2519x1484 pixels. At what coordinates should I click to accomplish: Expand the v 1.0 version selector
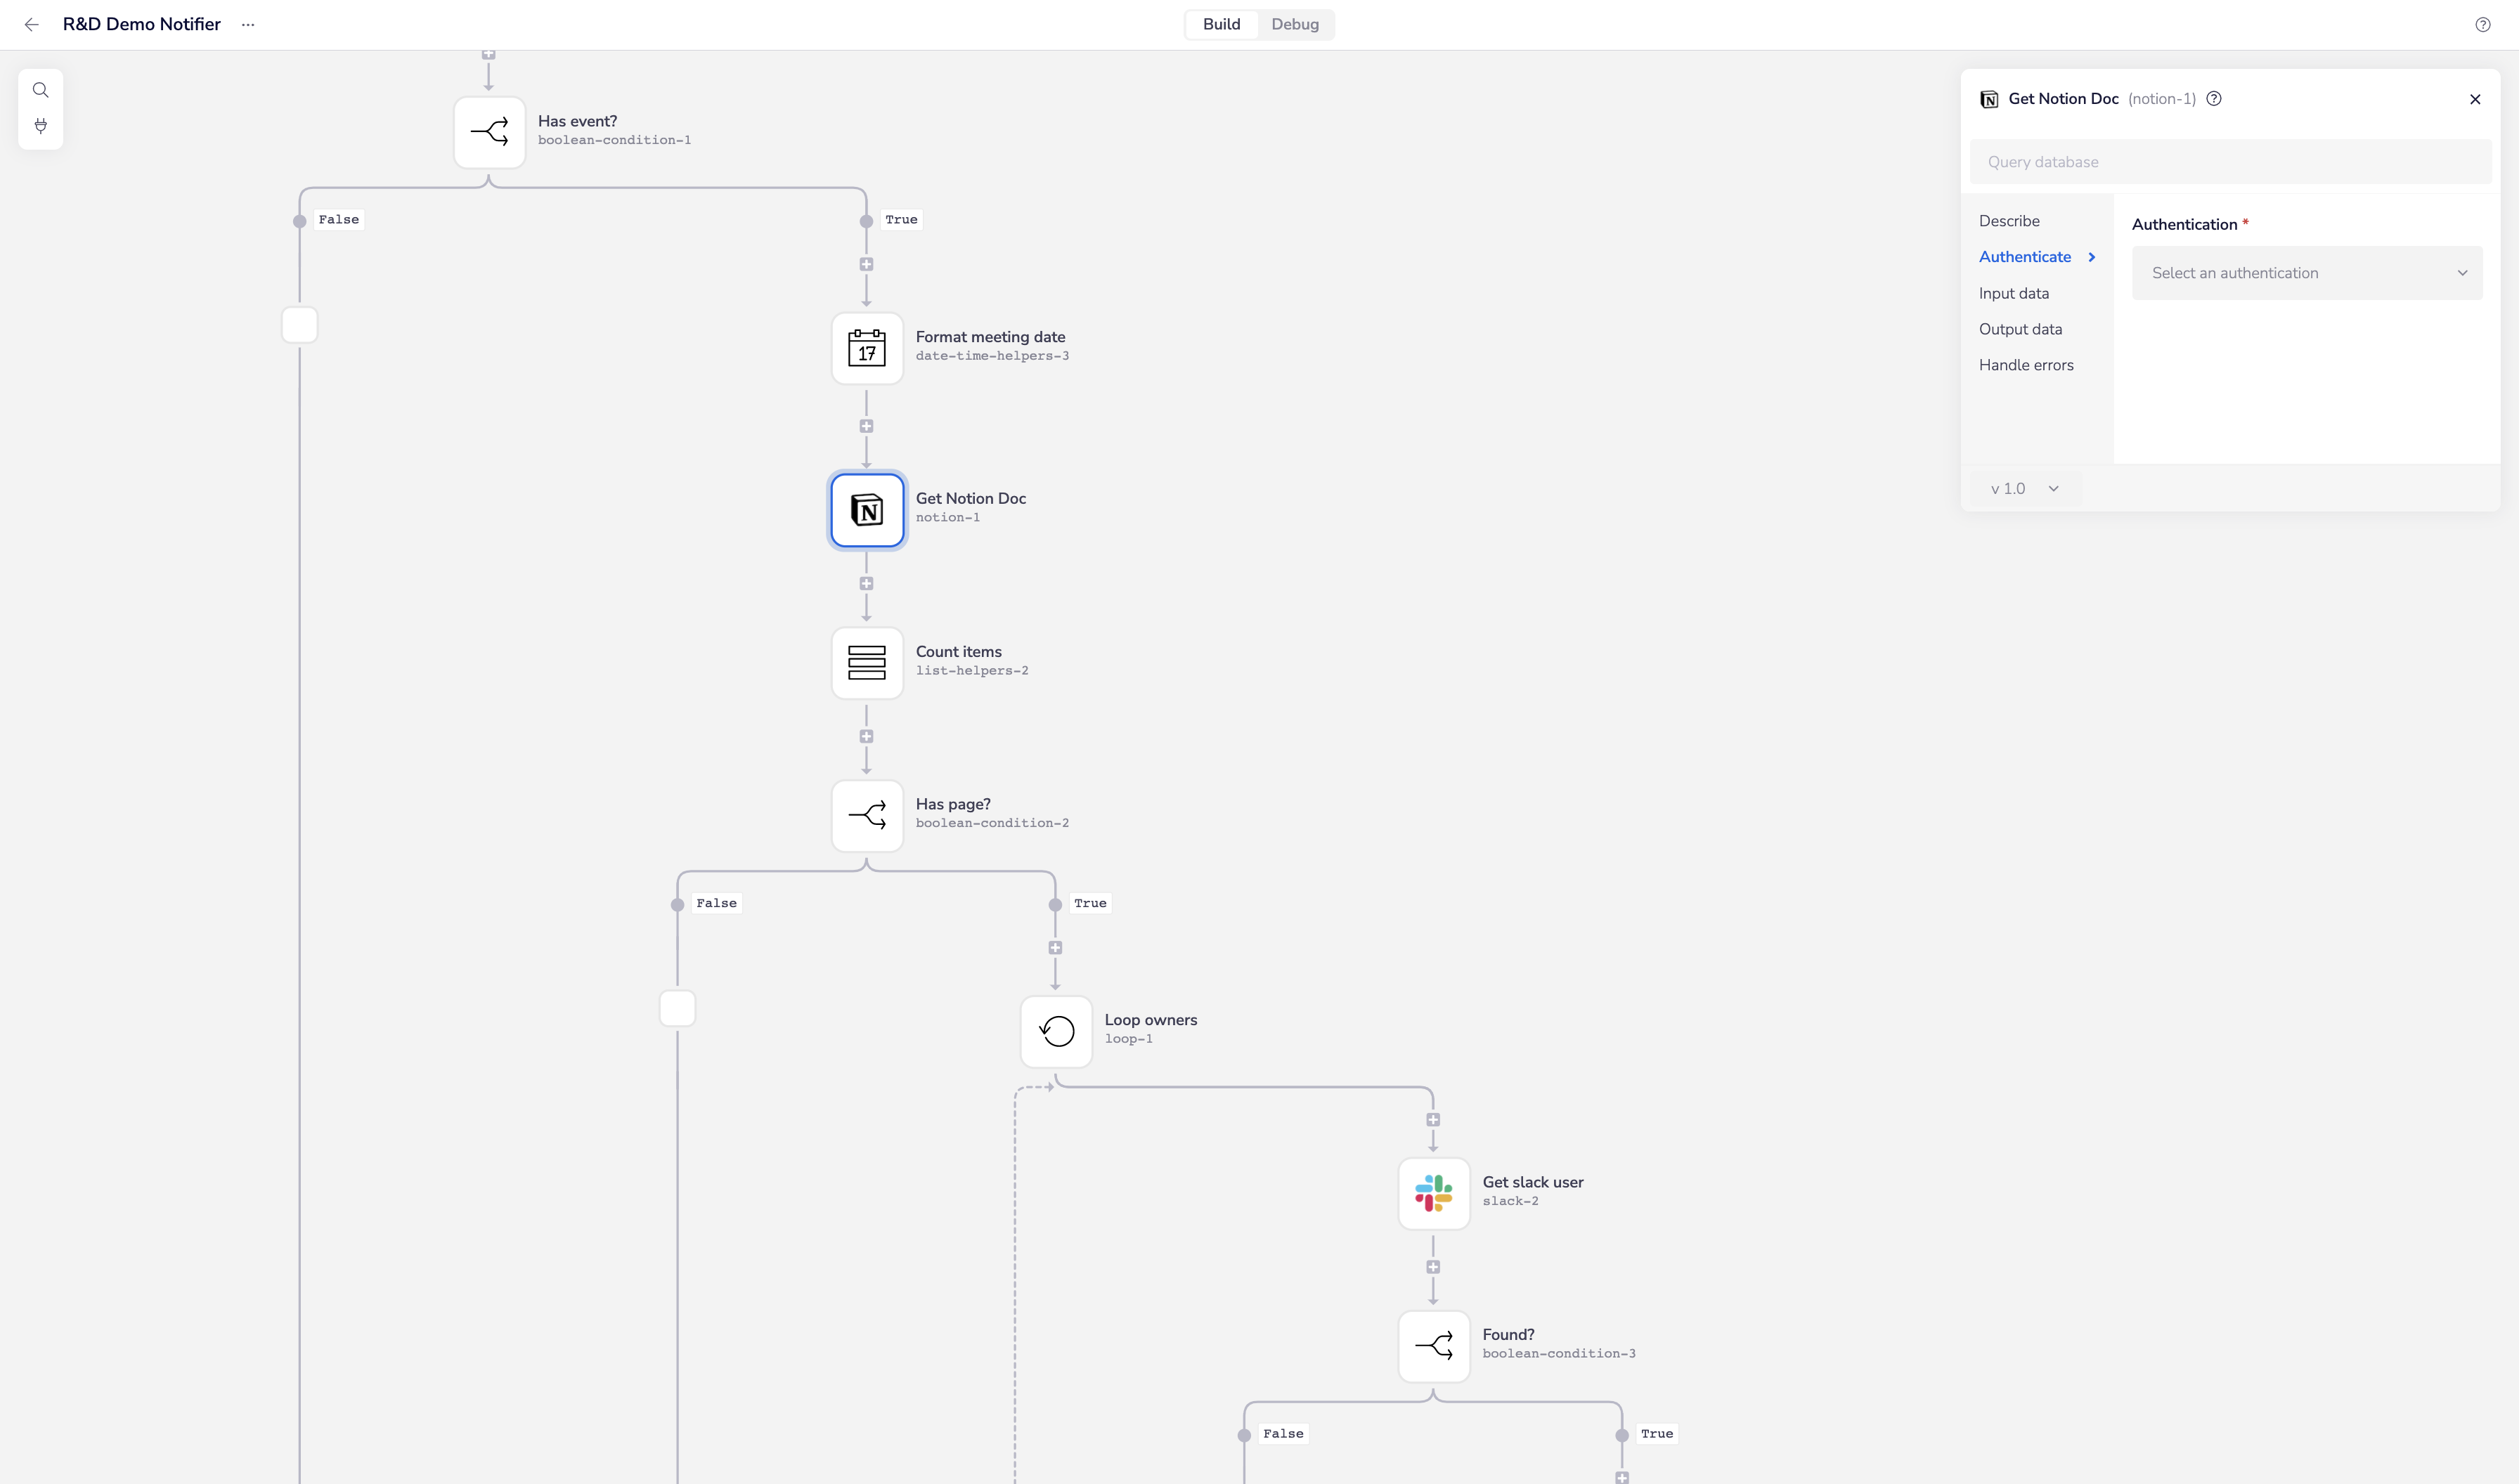pos(2024,488)
